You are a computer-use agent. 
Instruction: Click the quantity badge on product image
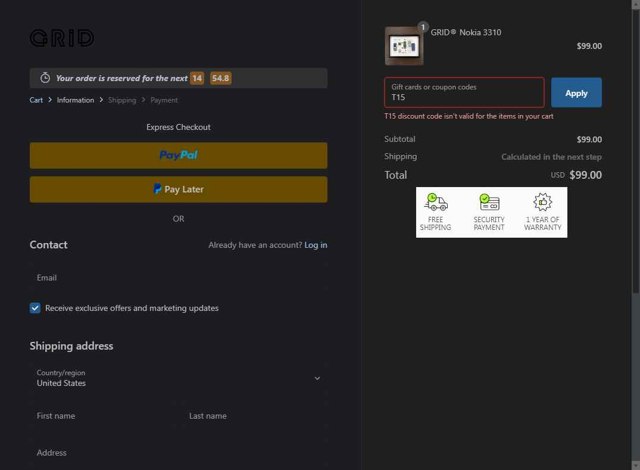423,27
